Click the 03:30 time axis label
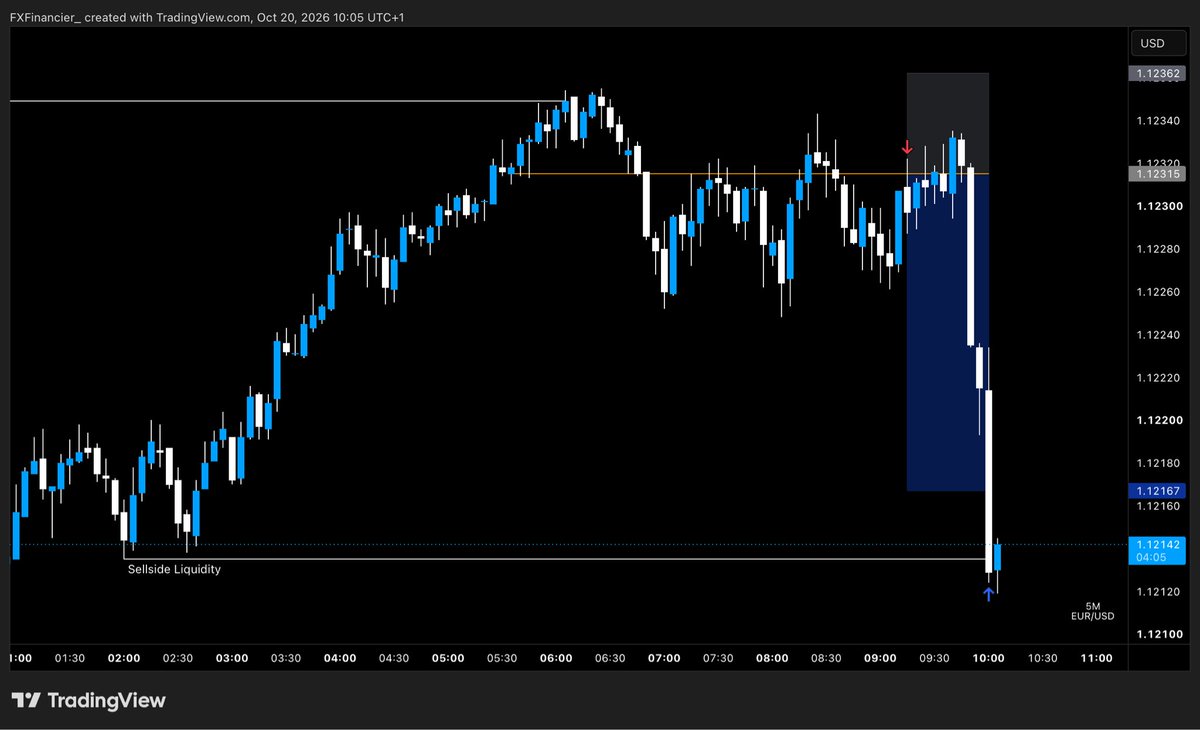Viewport: 1200px width, 730px height. point(286,658)
